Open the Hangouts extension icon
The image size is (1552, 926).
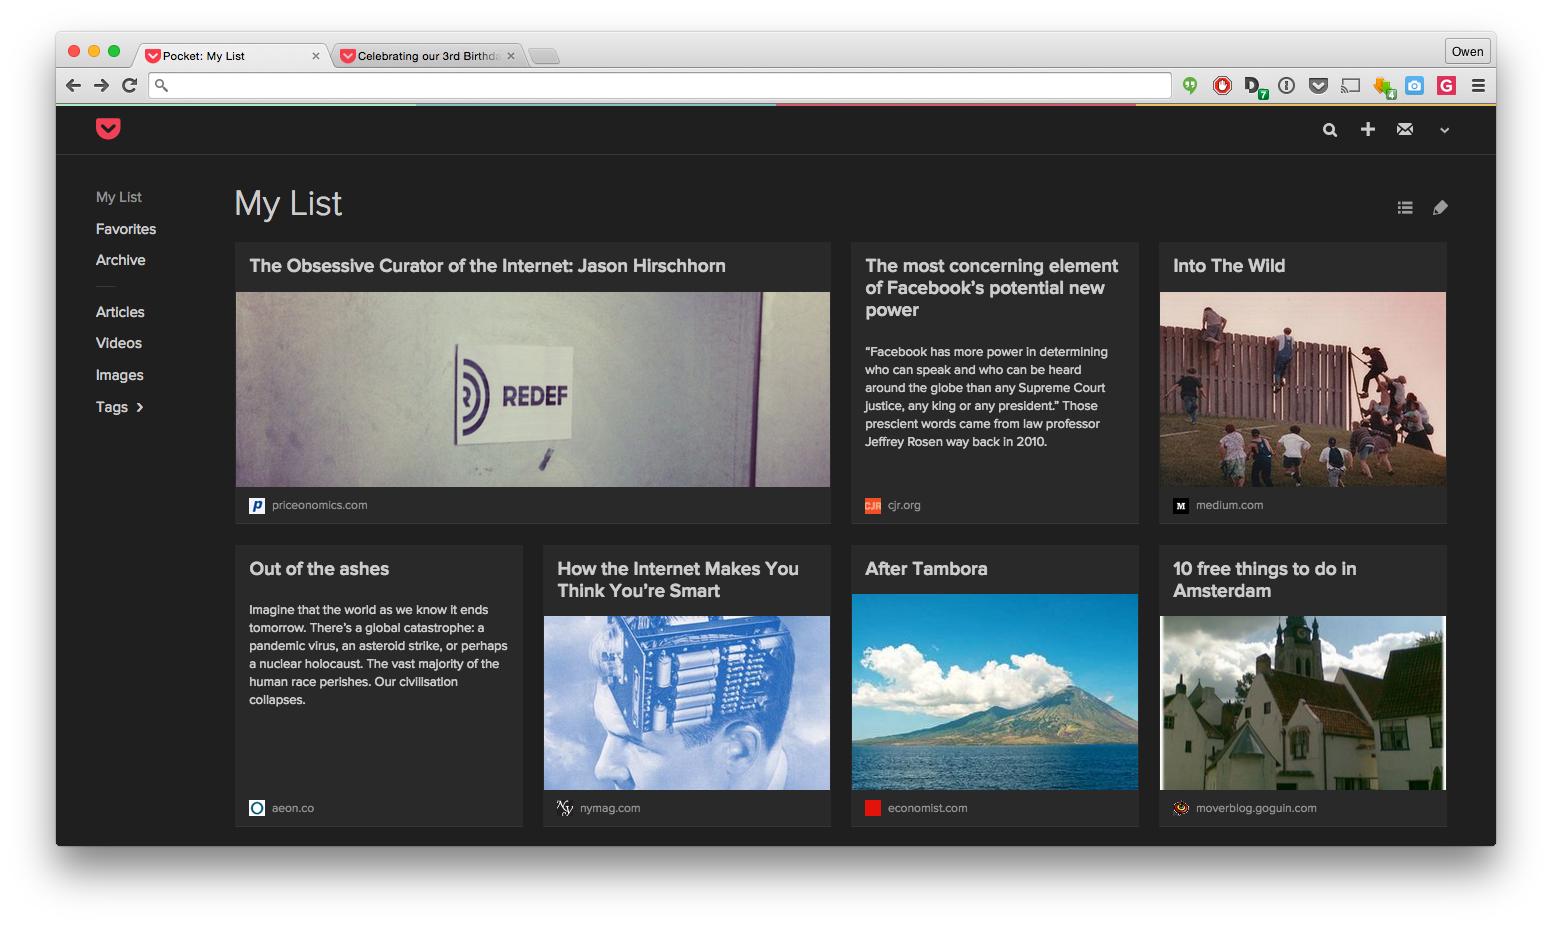point(1190,86)
